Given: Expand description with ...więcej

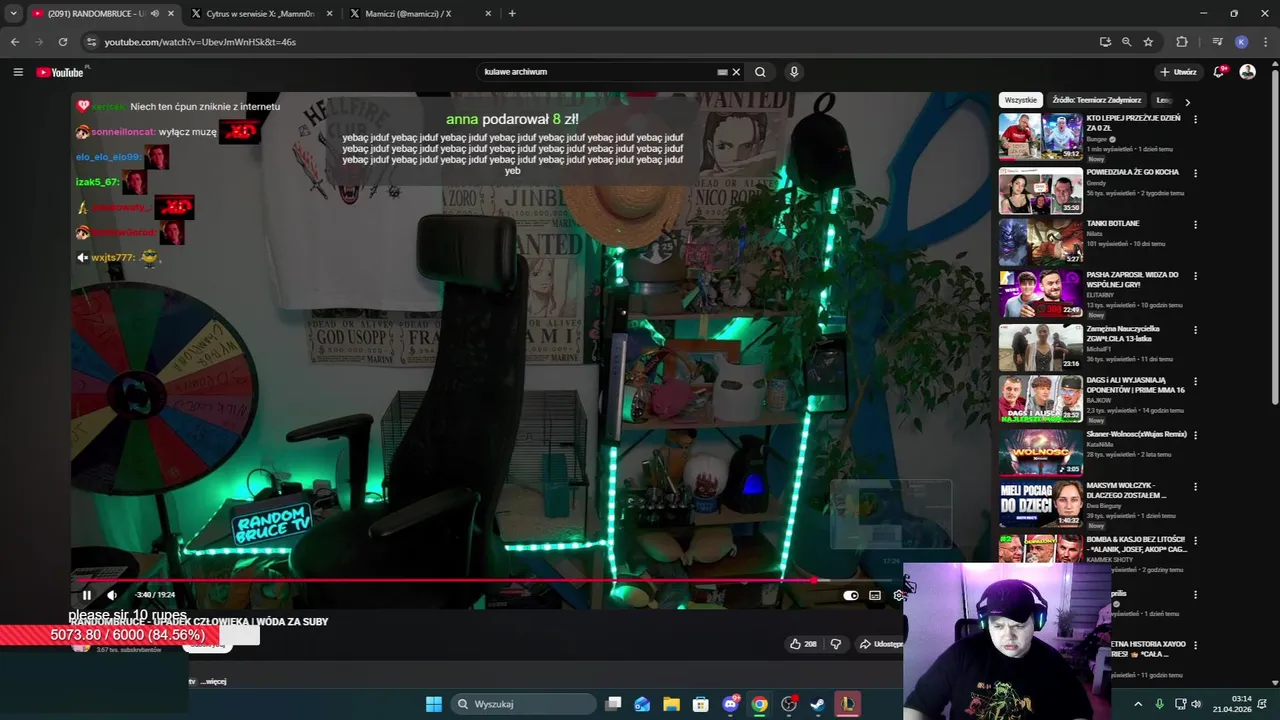Looking at the screenshot, I should (213, 681).
